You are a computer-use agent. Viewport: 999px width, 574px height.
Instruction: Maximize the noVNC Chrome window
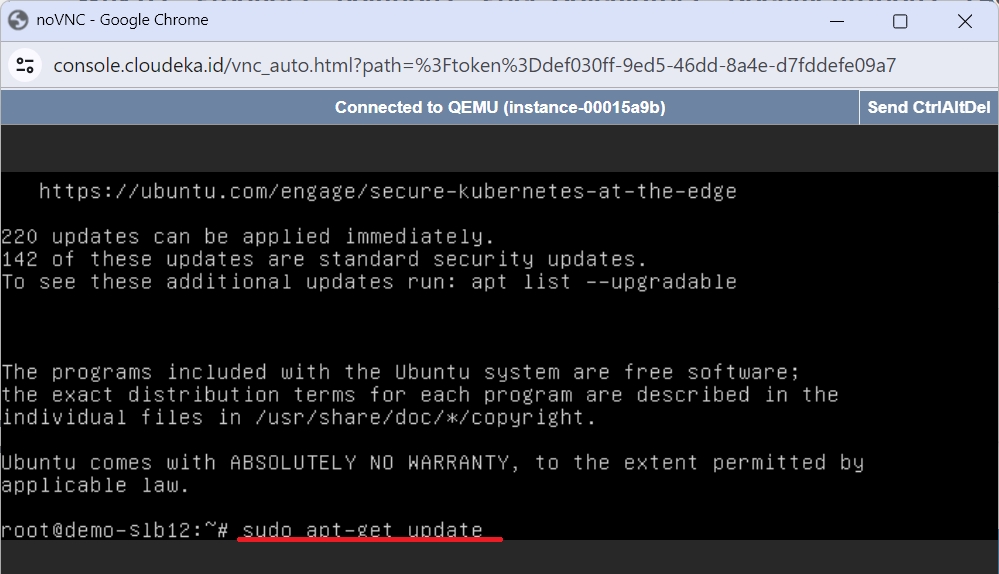(900, 21)
